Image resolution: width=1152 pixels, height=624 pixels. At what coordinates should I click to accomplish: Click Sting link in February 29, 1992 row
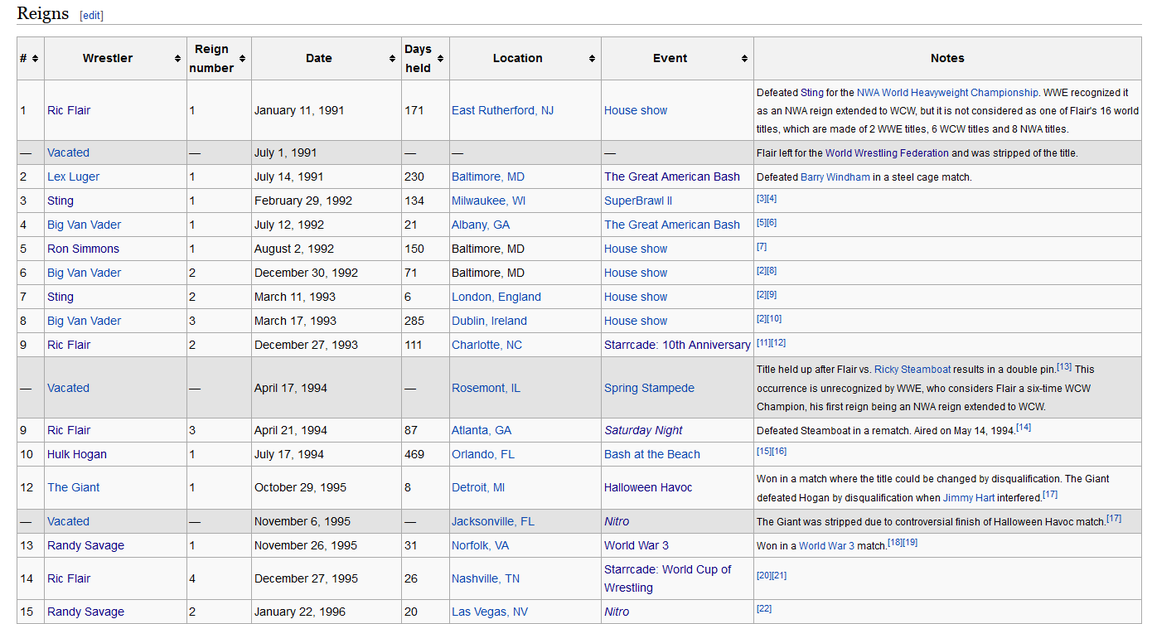point(60,201)
